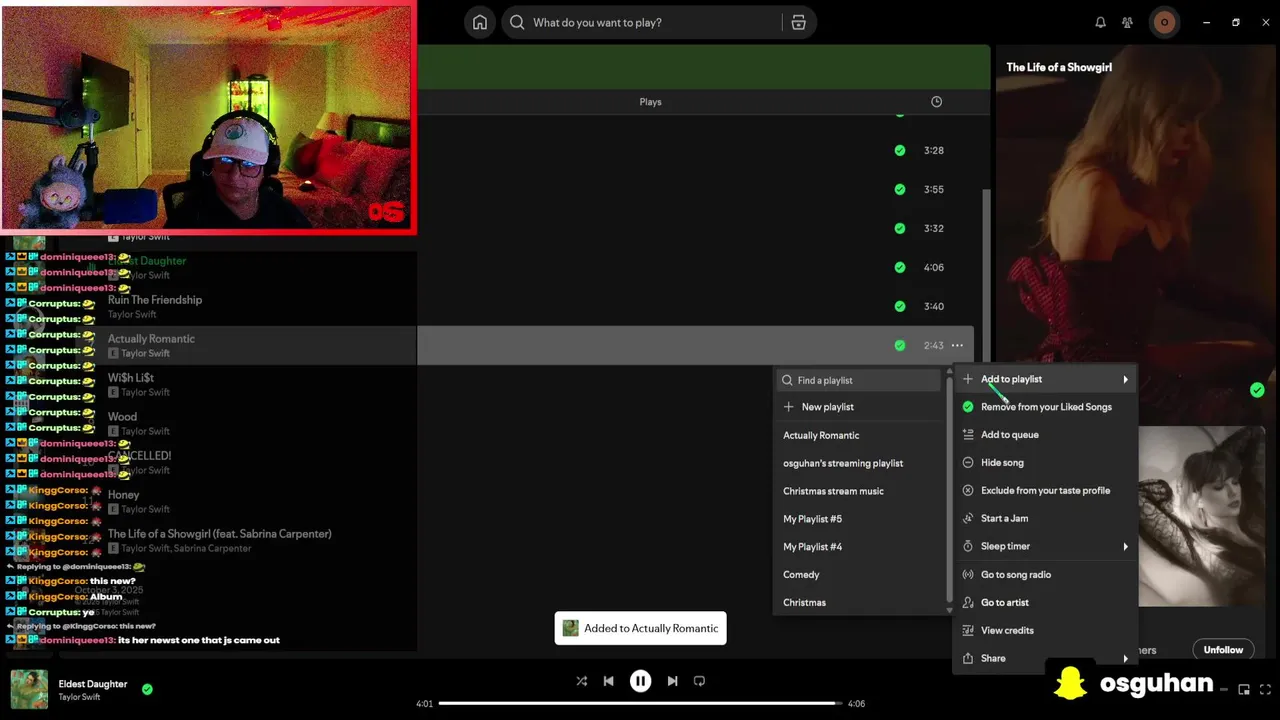Image resolution: width=1280 pixels, height=720 pixels.
Task: Toggle the liked checkmark on the 3:55 track
Action: (x=900, y=189)
